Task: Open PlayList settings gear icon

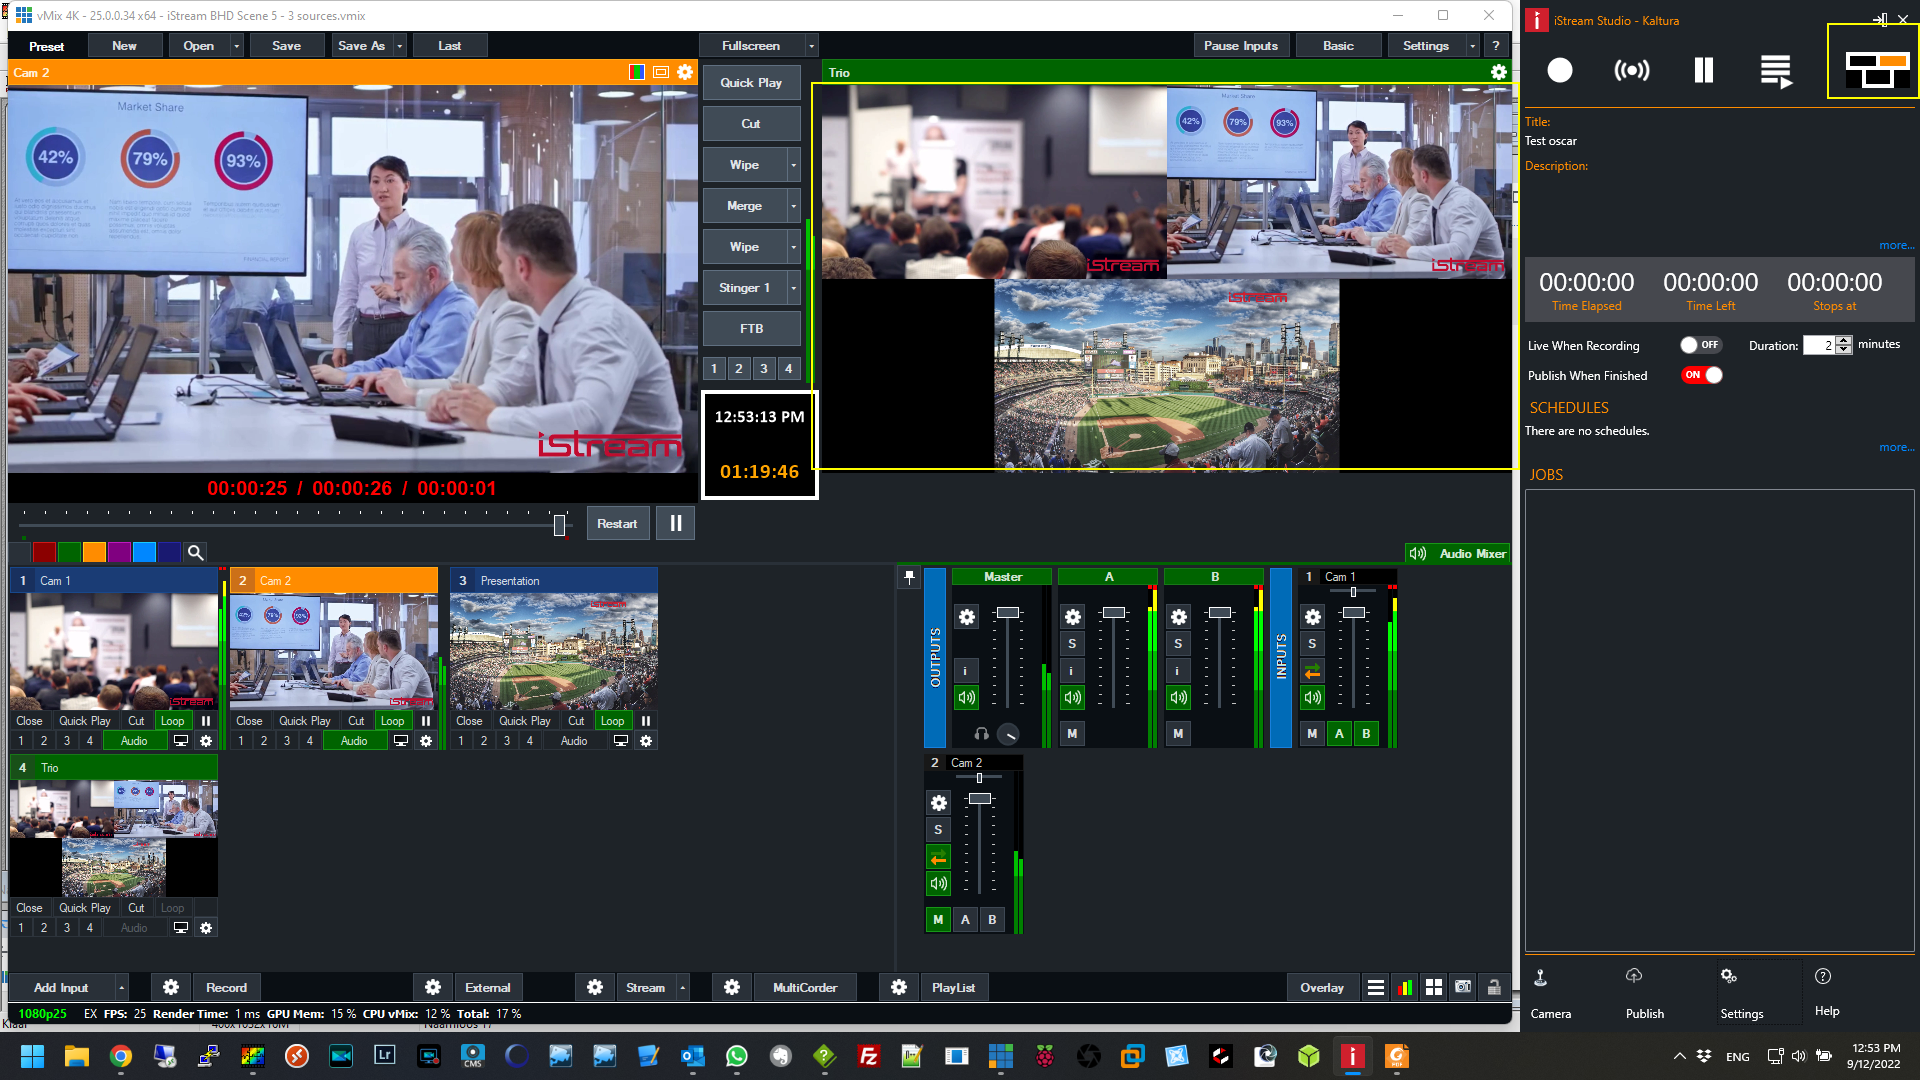Action: (x=899, y=988)
